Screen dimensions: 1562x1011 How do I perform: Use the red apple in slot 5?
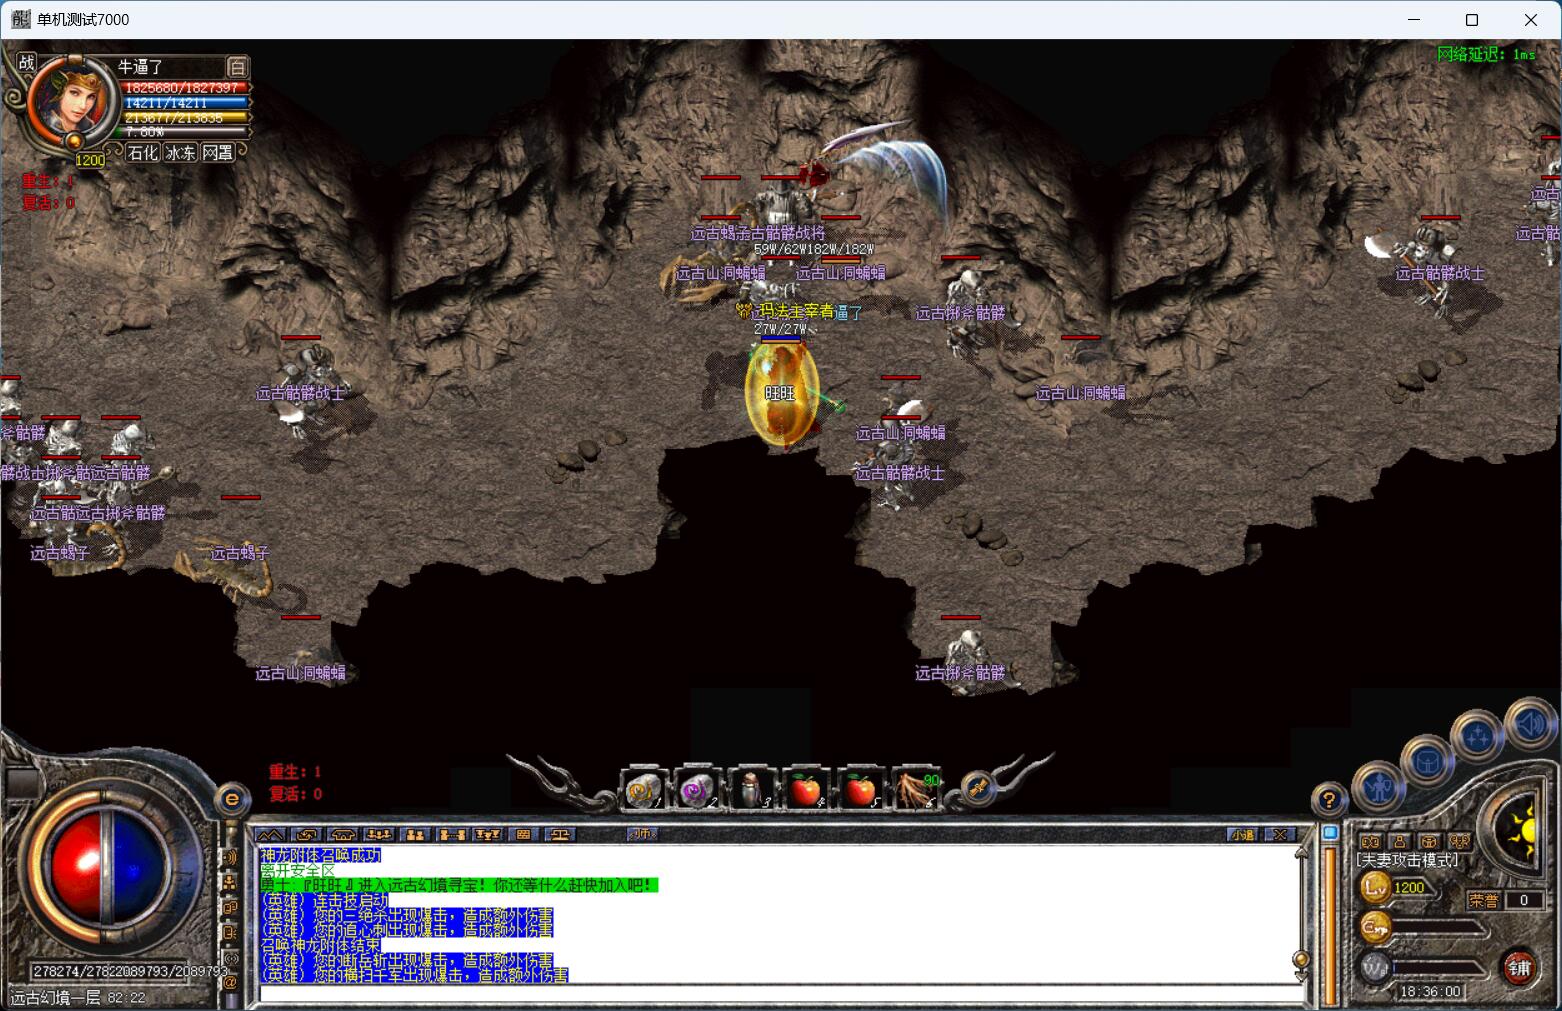click(x=859, y=790)
